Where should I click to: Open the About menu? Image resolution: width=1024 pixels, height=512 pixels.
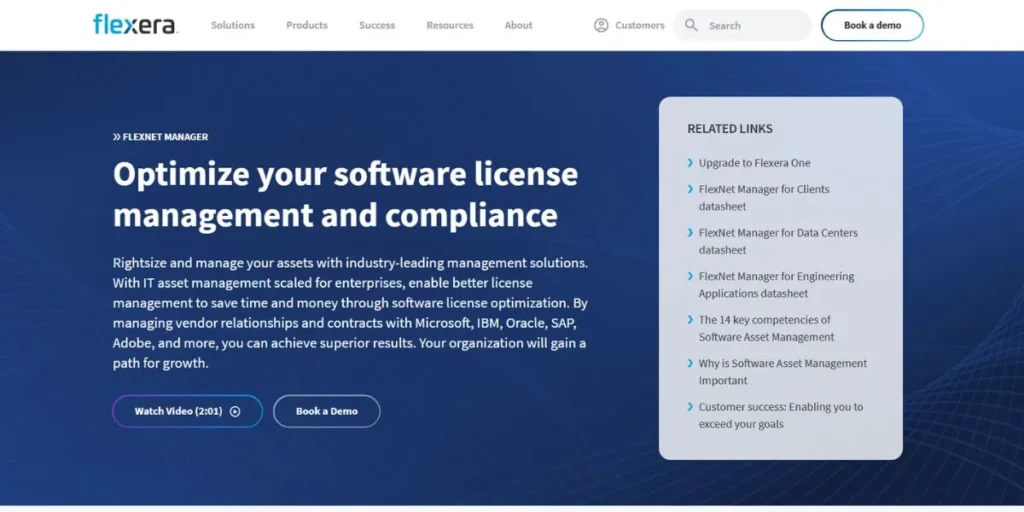[519, 25]
